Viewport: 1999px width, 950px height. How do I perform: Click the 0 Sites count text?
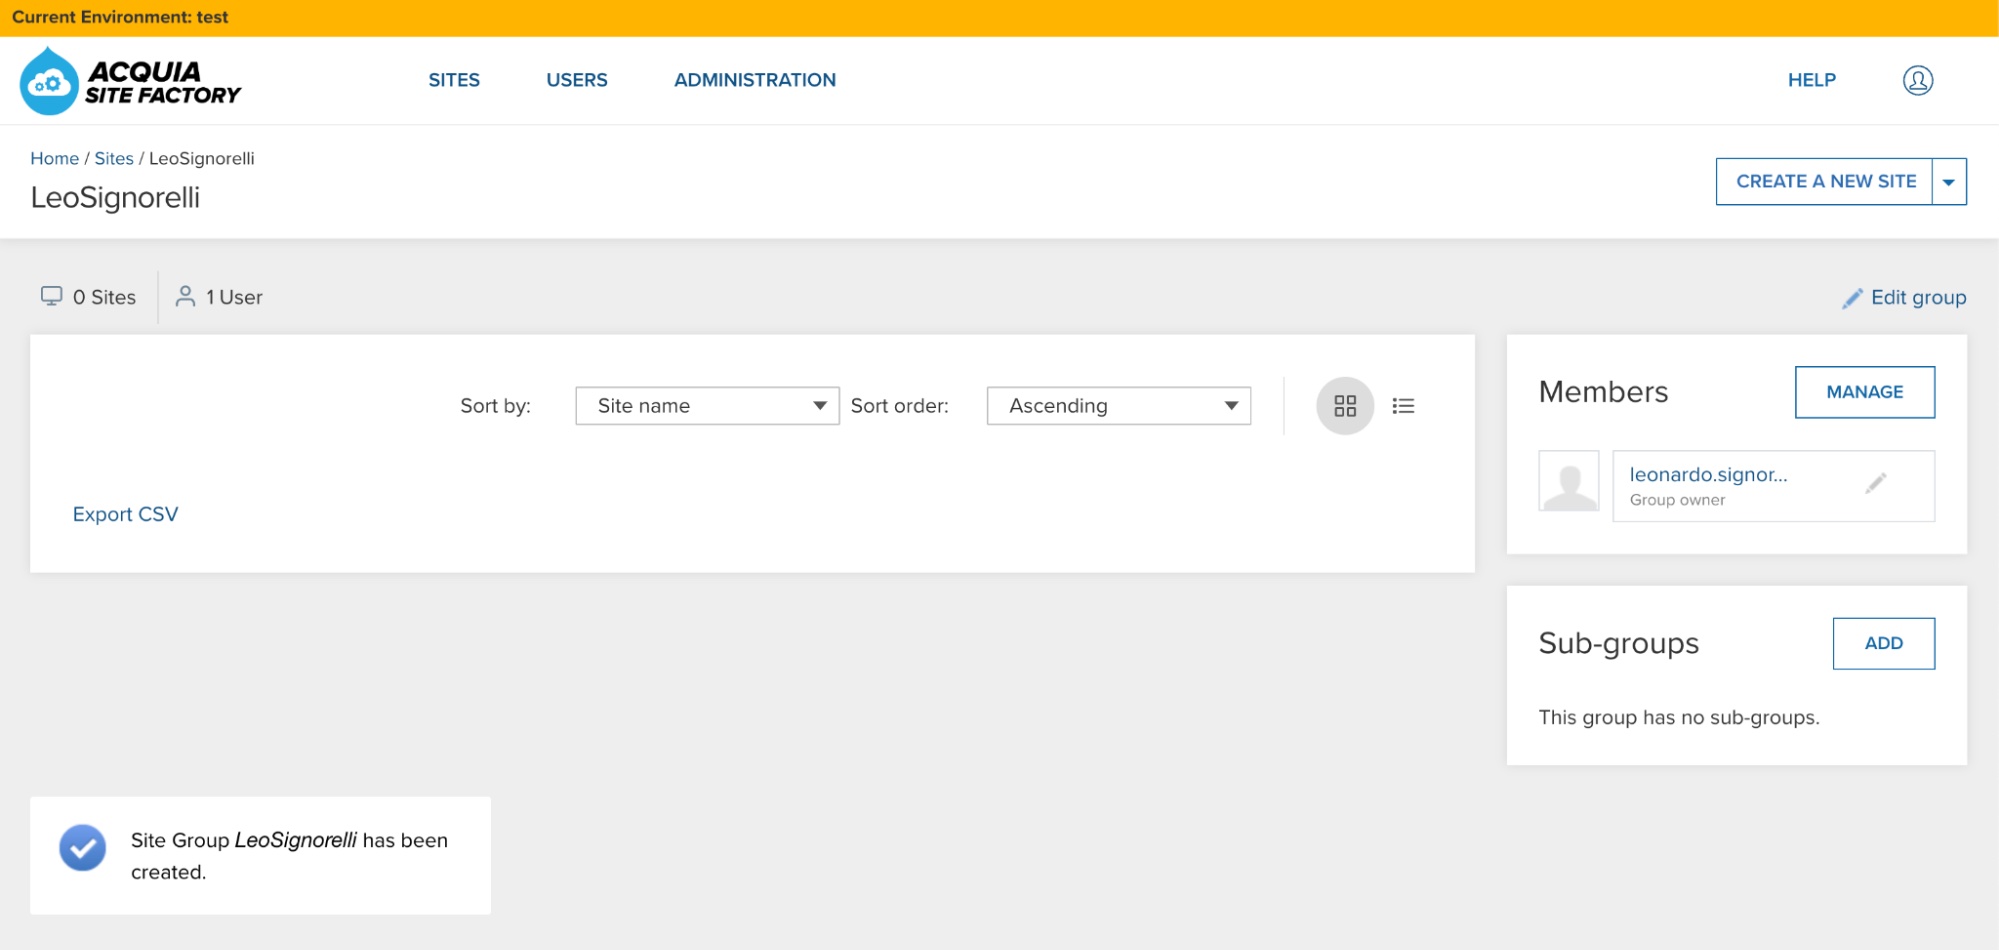(104, 297)
